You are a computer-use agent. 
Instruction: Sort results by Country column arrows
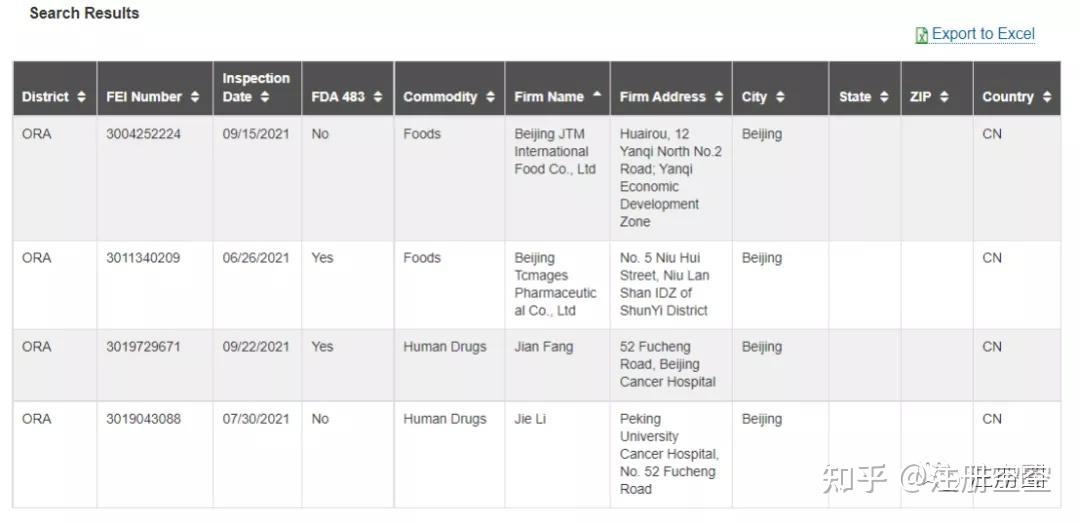(1047, 97)
